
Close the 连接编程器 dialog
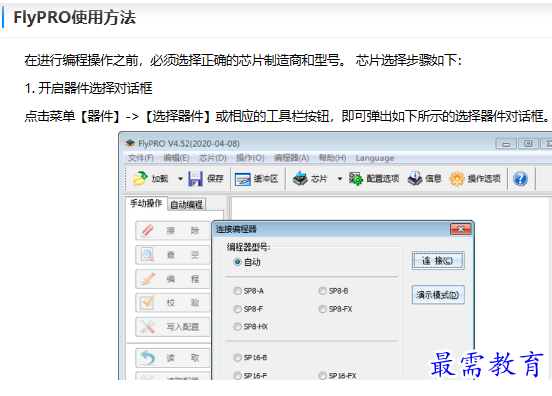point(460,230)
